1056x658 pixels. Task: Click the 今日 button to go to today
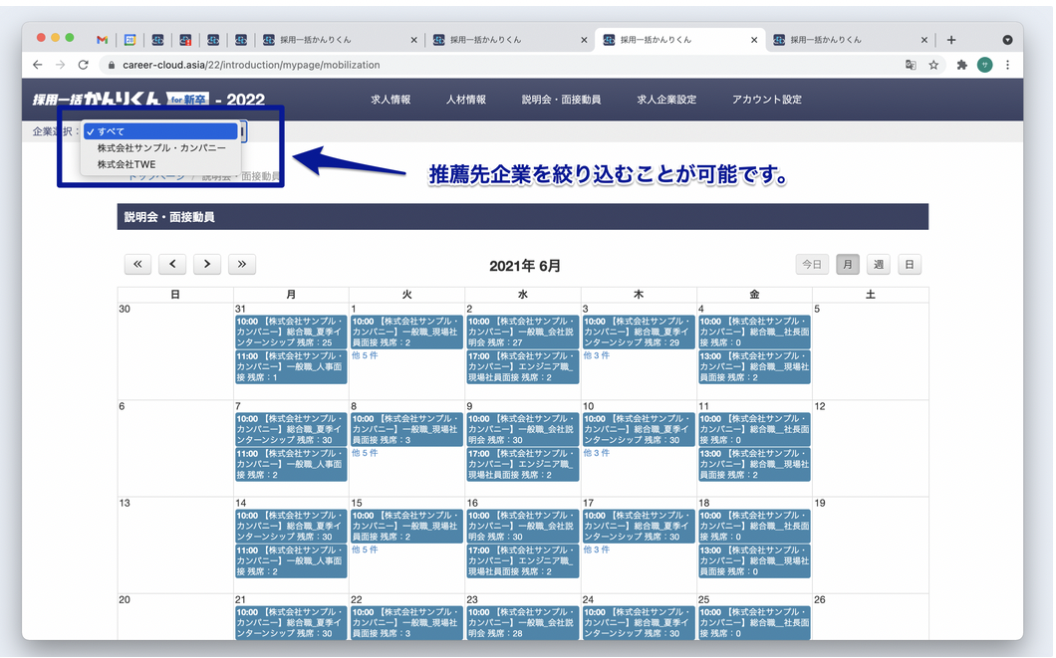(x=812, y=264)
